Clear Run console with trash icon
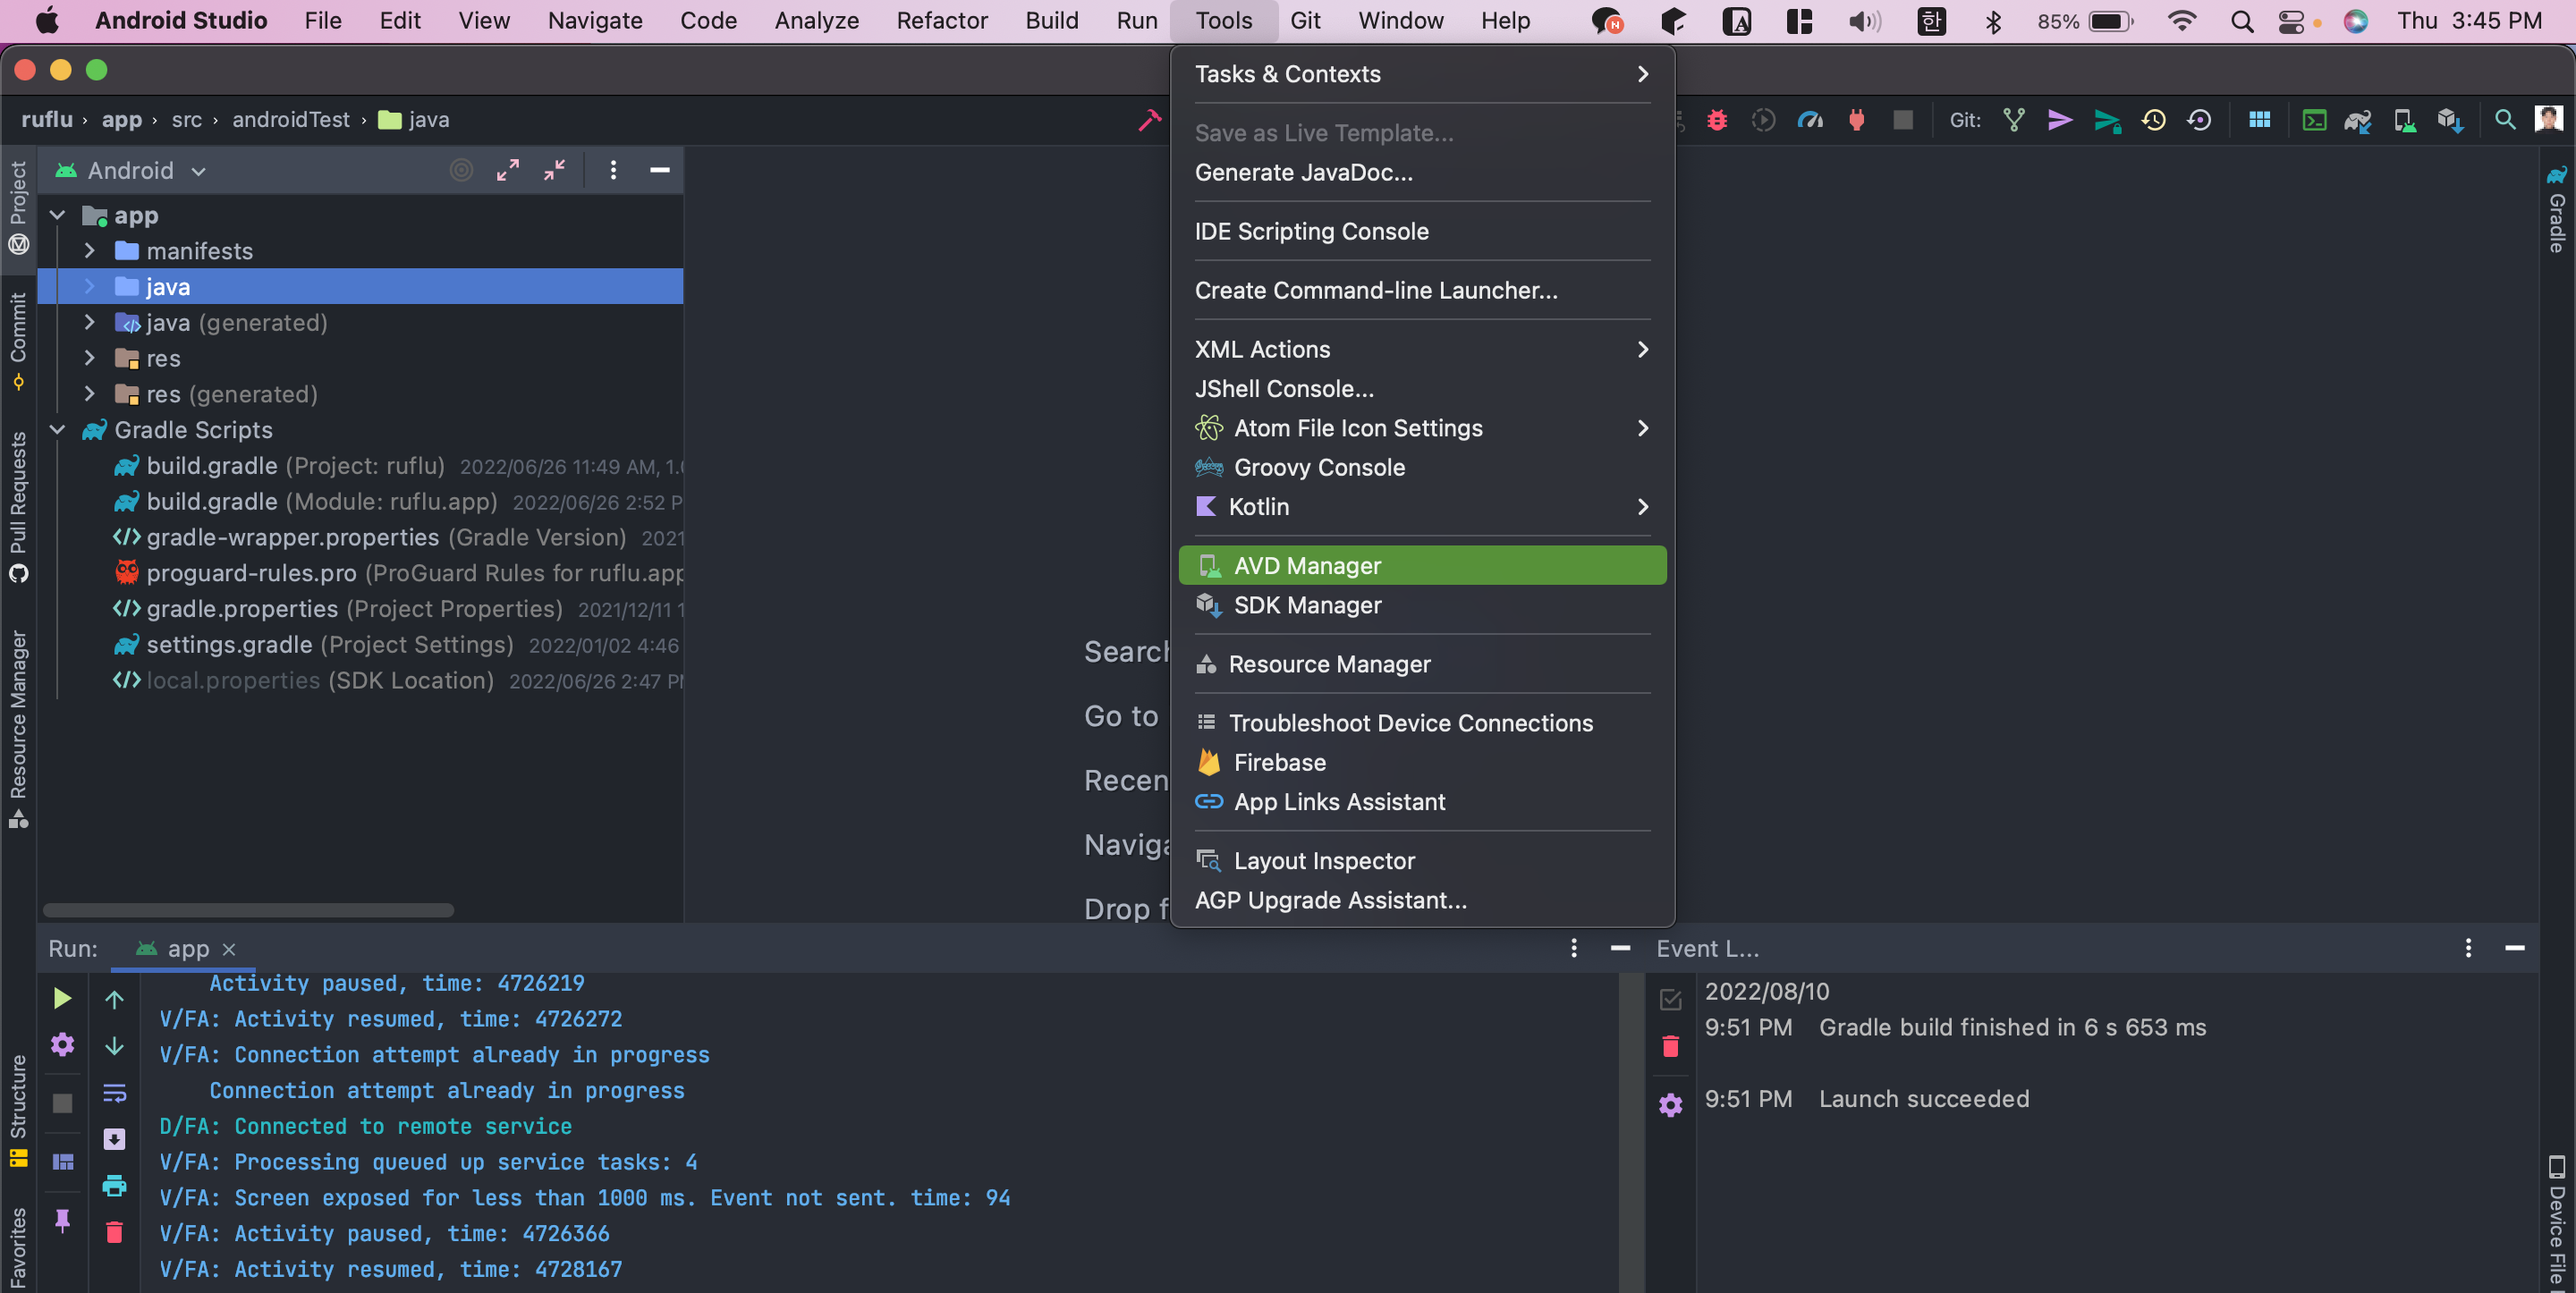 pyautogui.click(x=114, y=1232)
